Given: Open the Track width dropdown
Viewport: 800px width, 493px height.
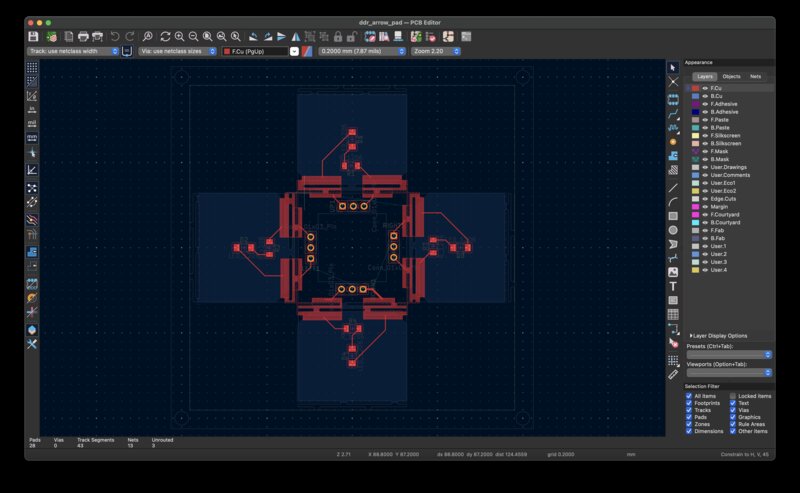Looking at the screenshot, I should click(x=75, y=51).
